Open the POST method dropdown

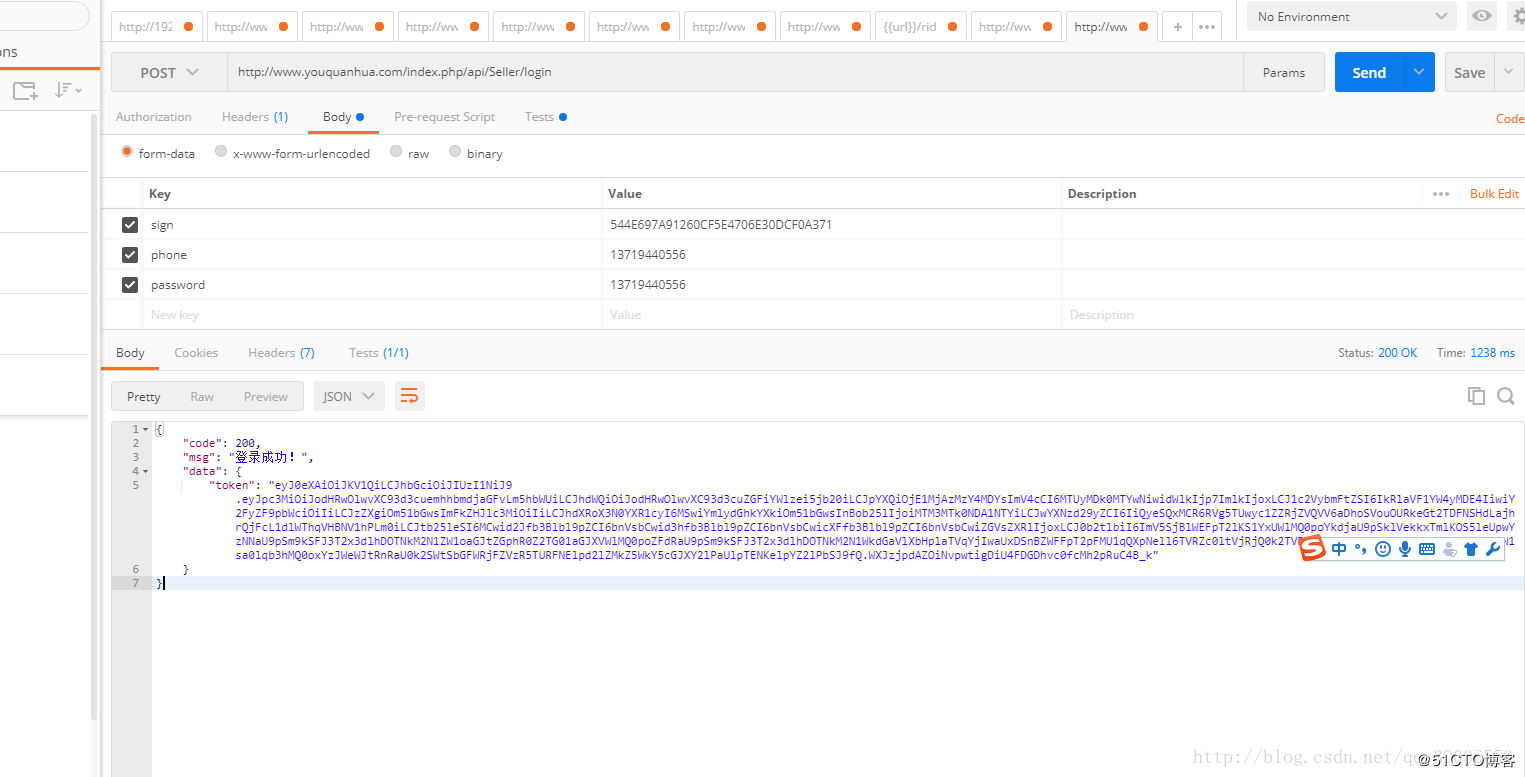[x=169, y=72]
